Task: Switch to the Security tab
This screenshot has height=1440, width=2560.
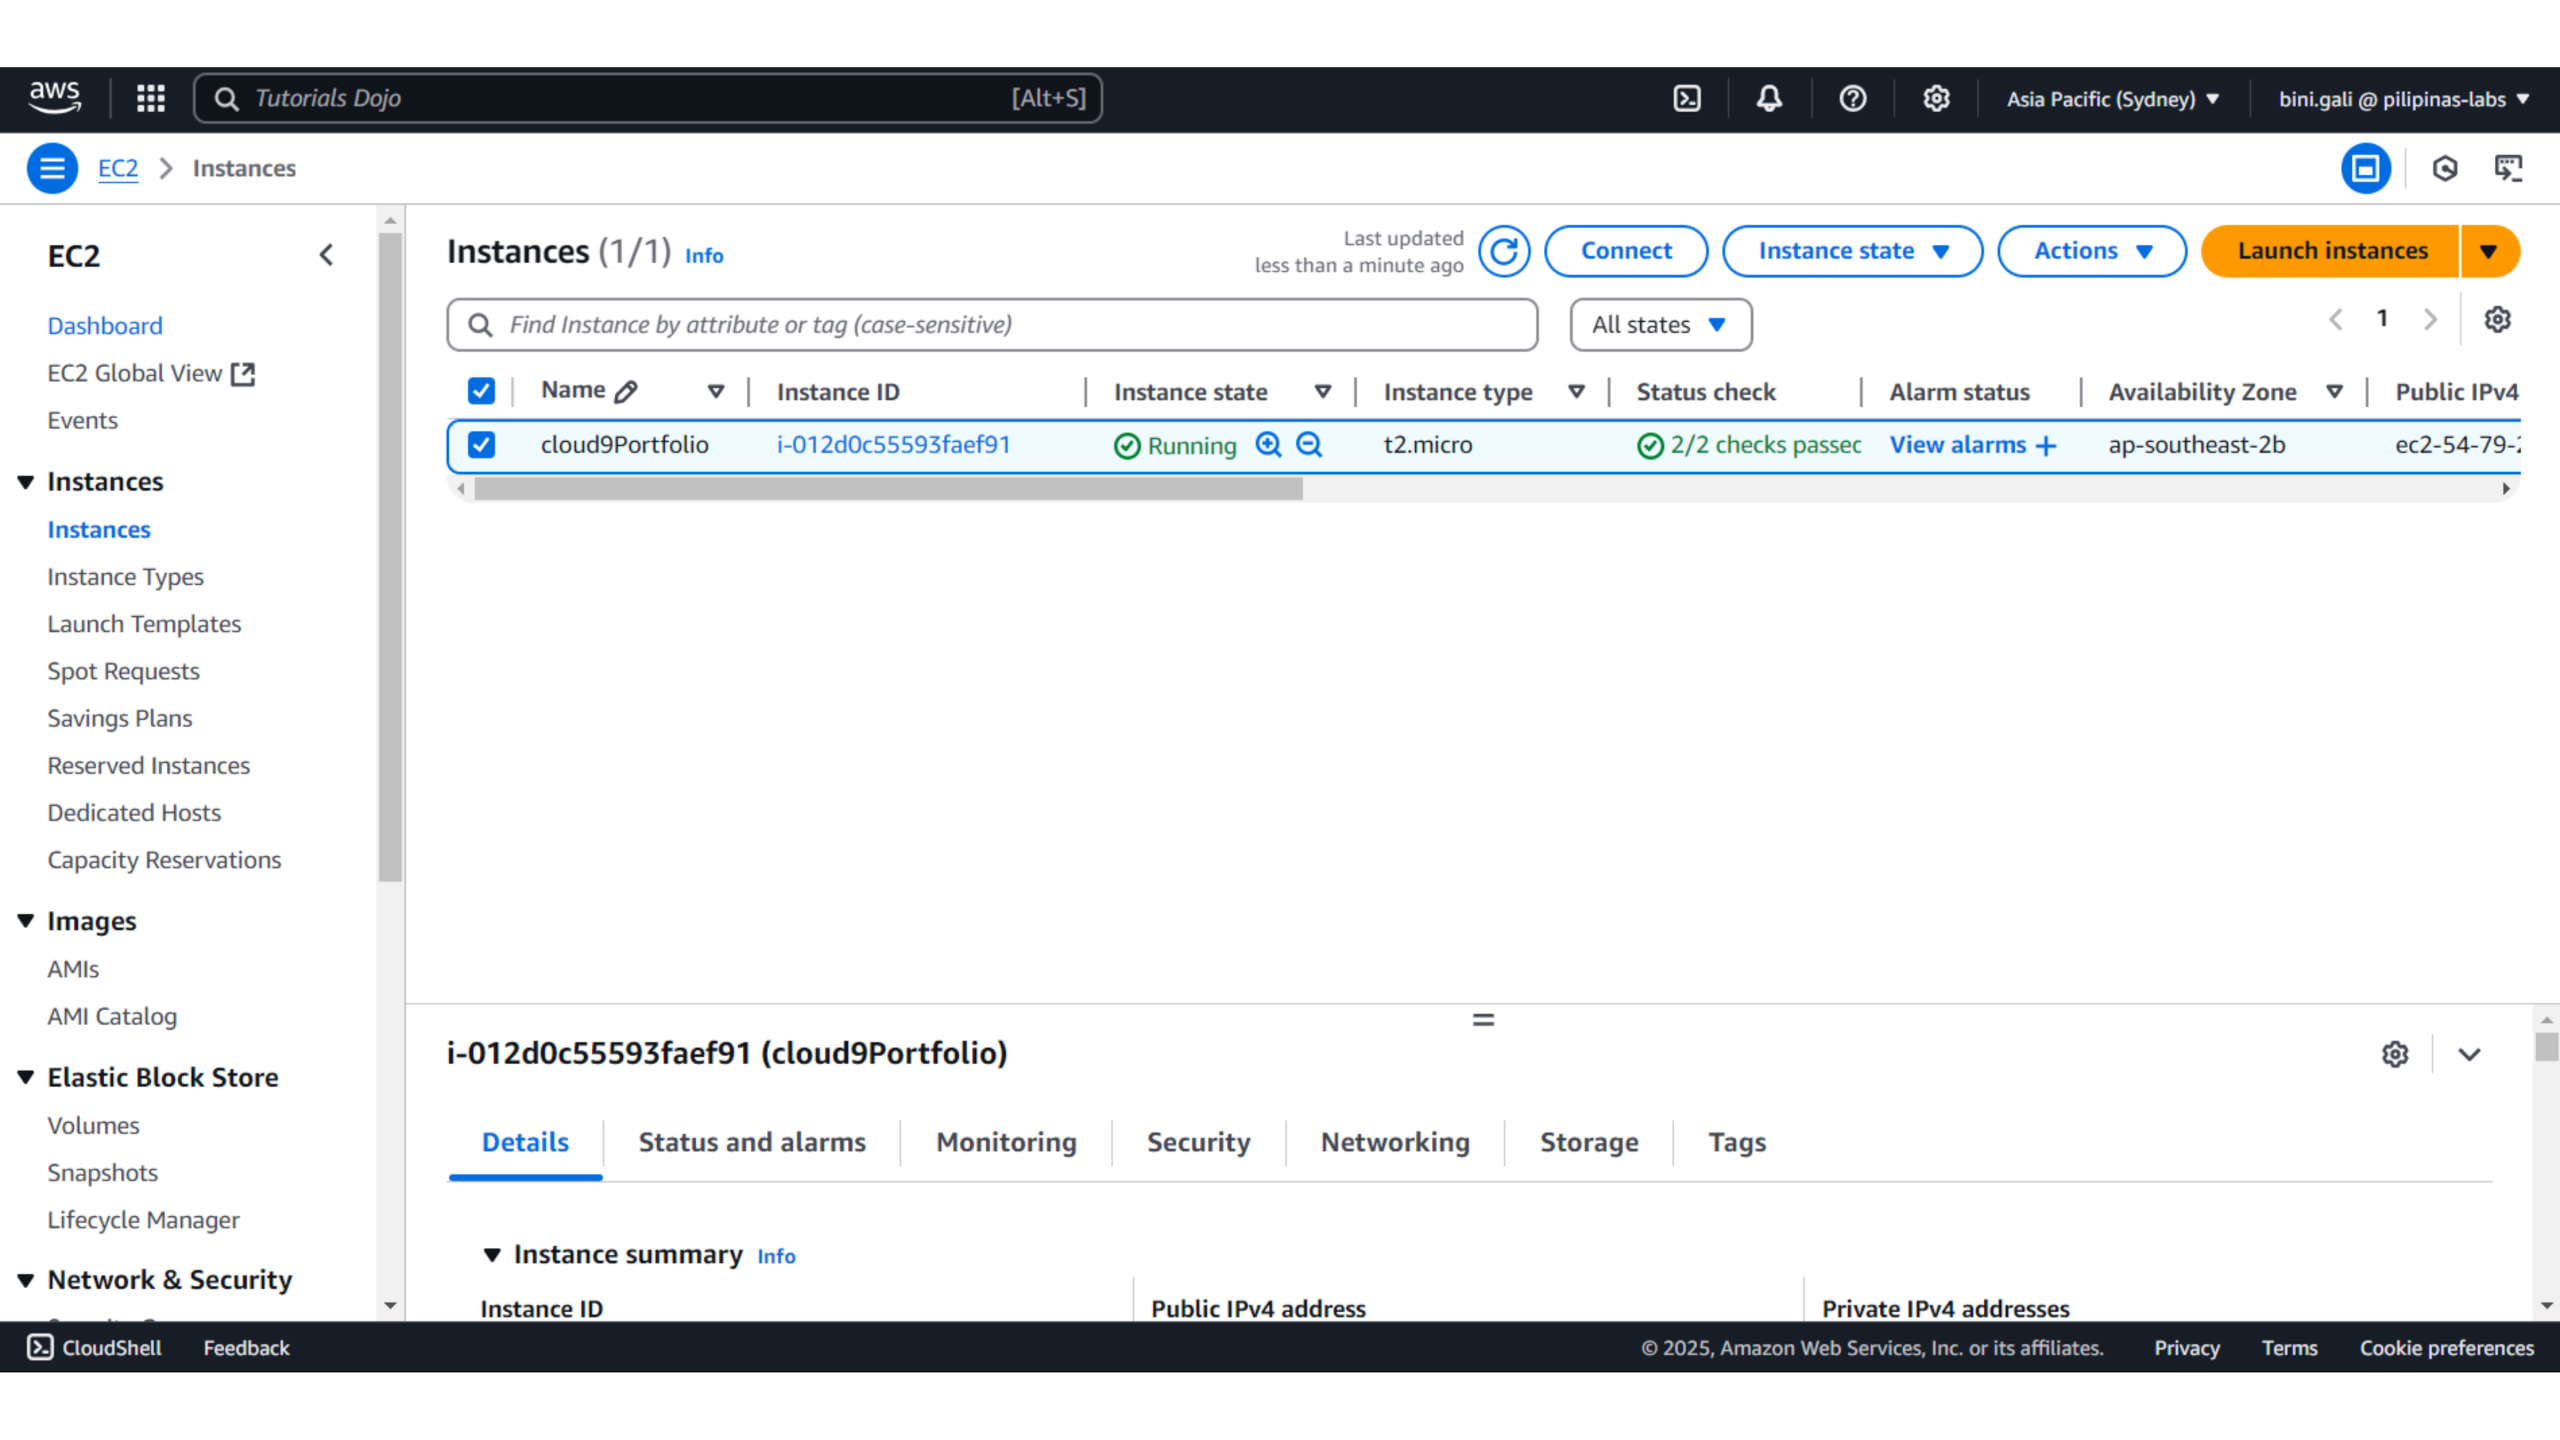Action: [x=1198, y=1142]
